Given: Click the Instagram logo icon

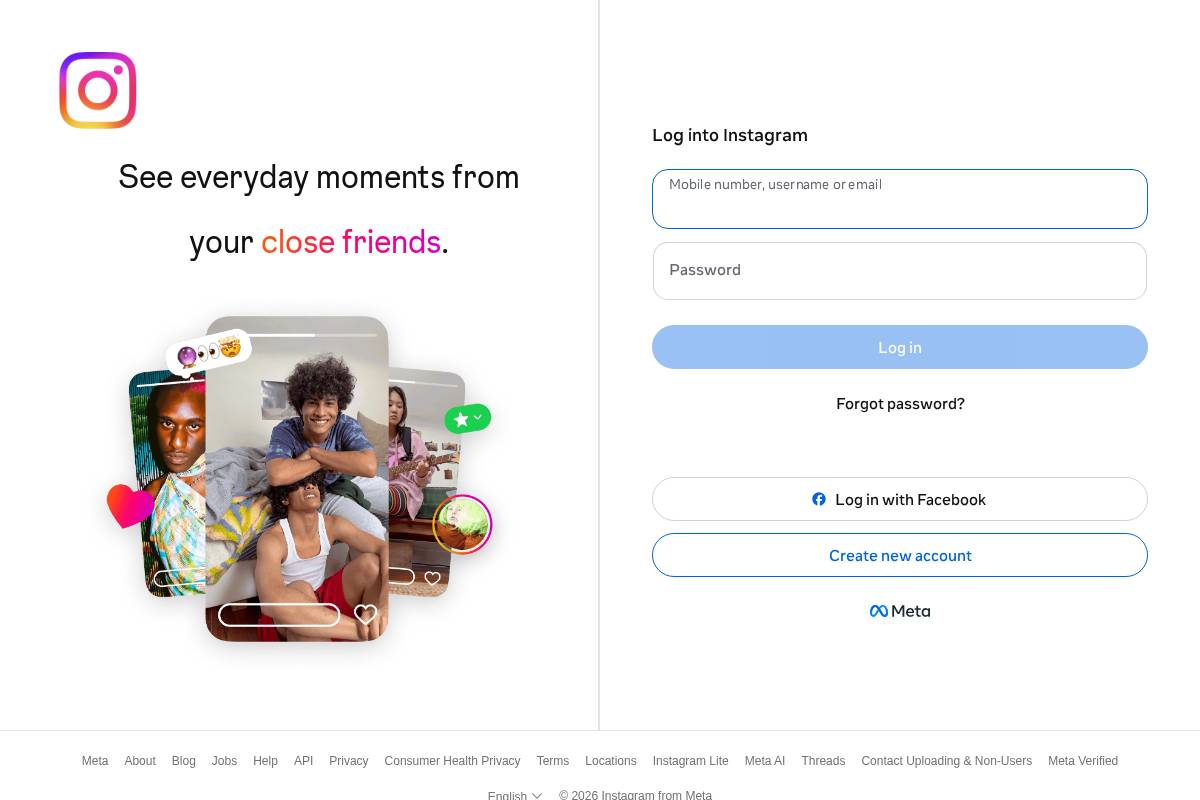Looking at the screenshot, I should (x=98, y=90).
